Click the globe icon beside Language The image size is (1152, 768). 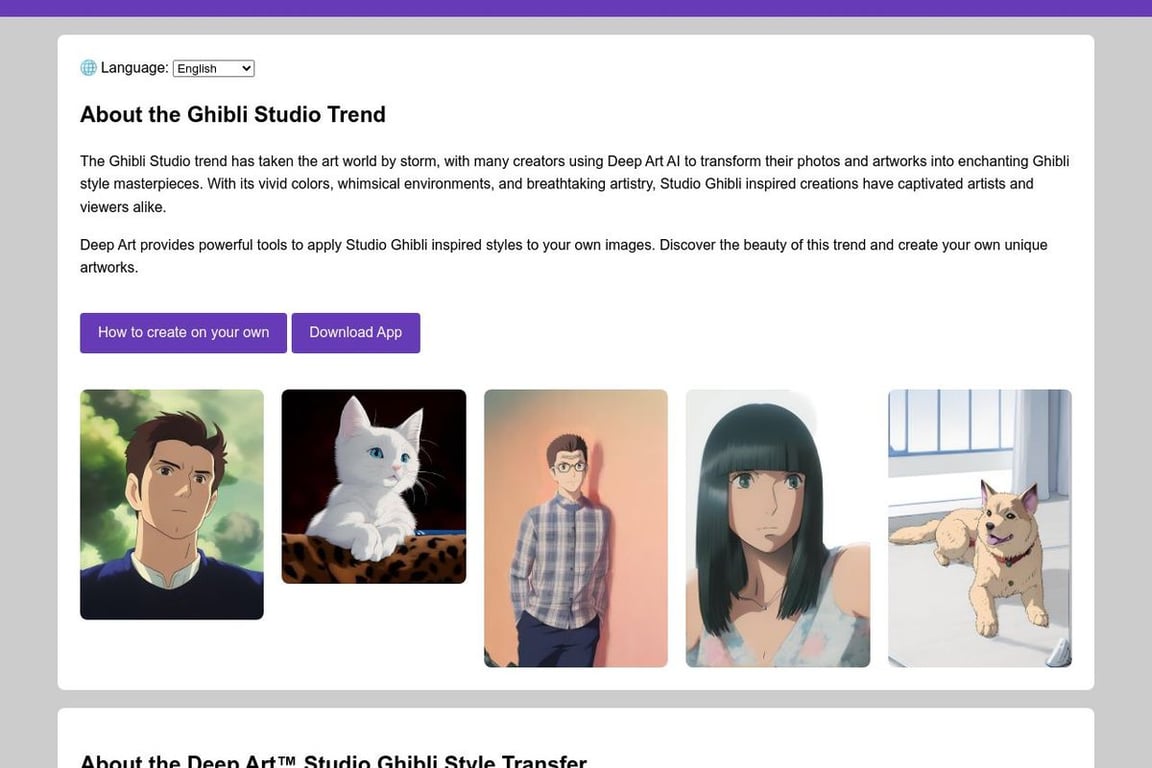pos(88,68)
